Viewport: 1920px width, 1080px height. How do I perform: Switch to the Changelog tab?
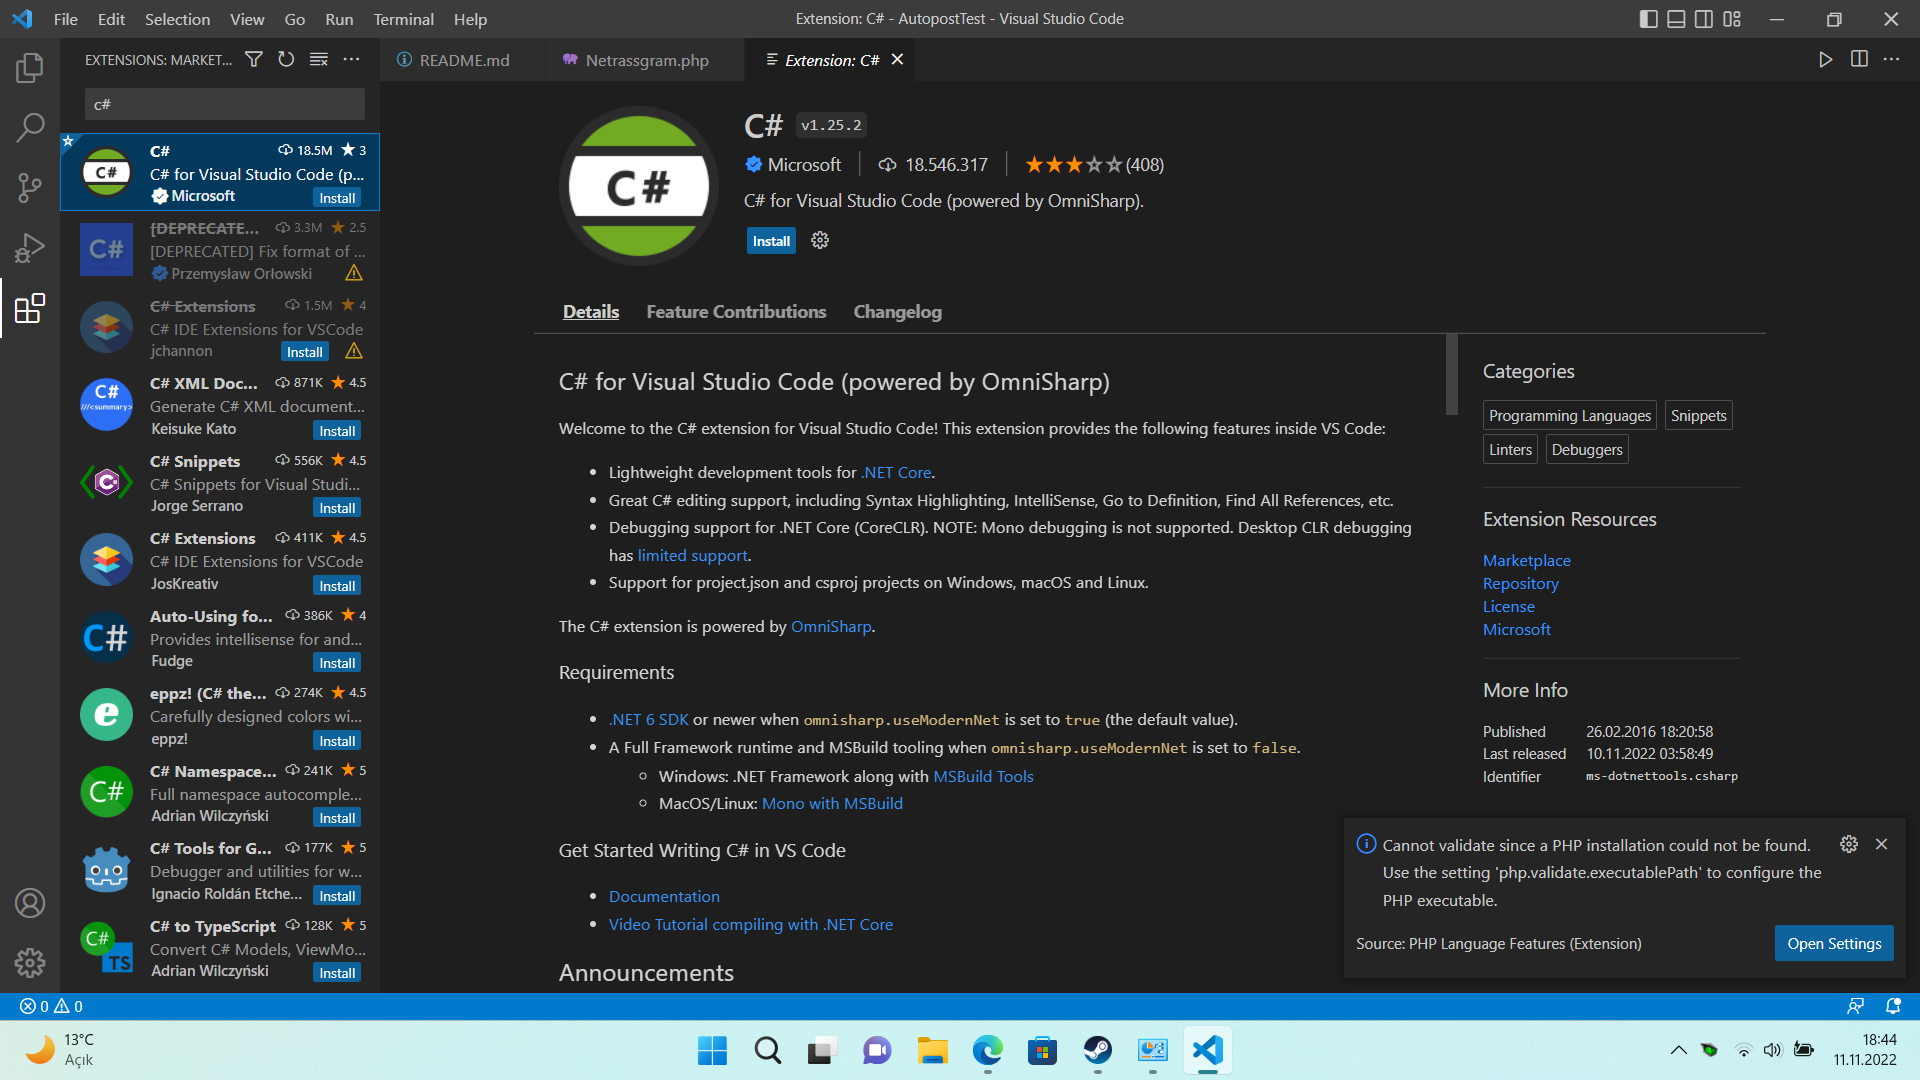point(897,312)
